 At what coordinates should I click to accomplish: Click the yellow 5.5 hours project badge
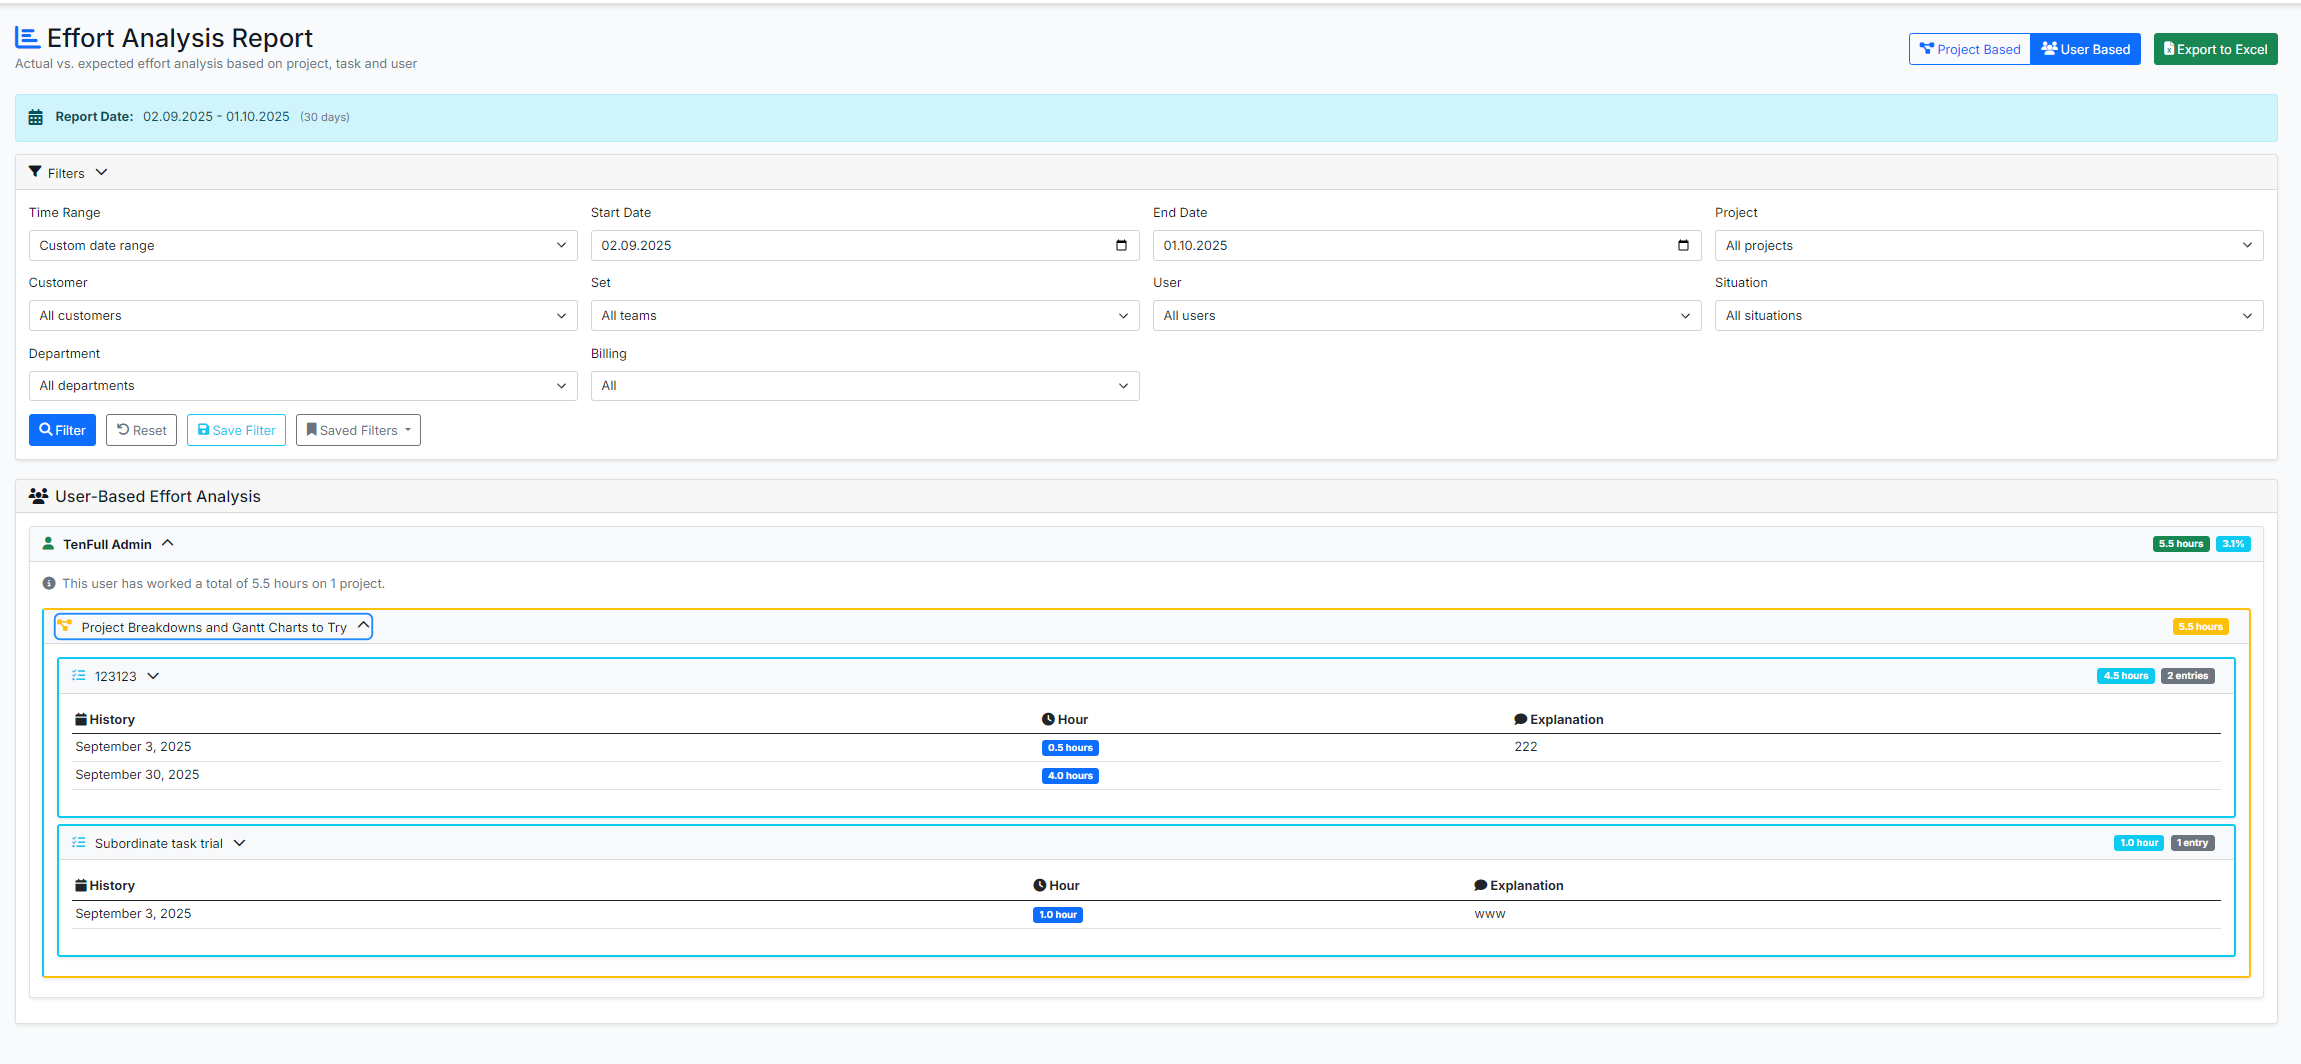pos(2200,627)
